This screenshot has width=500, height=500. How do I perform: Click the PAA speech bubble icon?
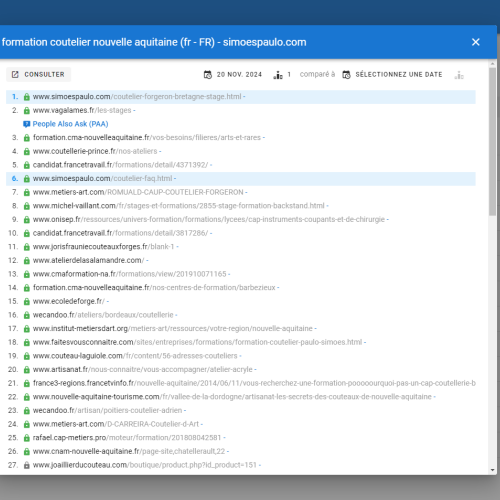[27, 124]
